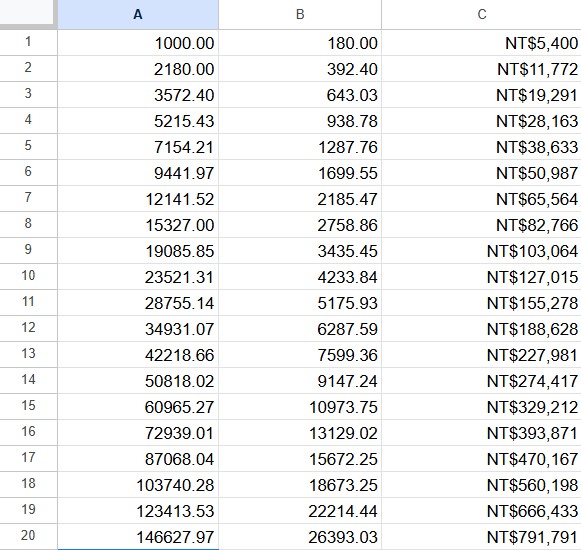581x550 pixels.
Task: Select column A header
Action: coord(138,14)
